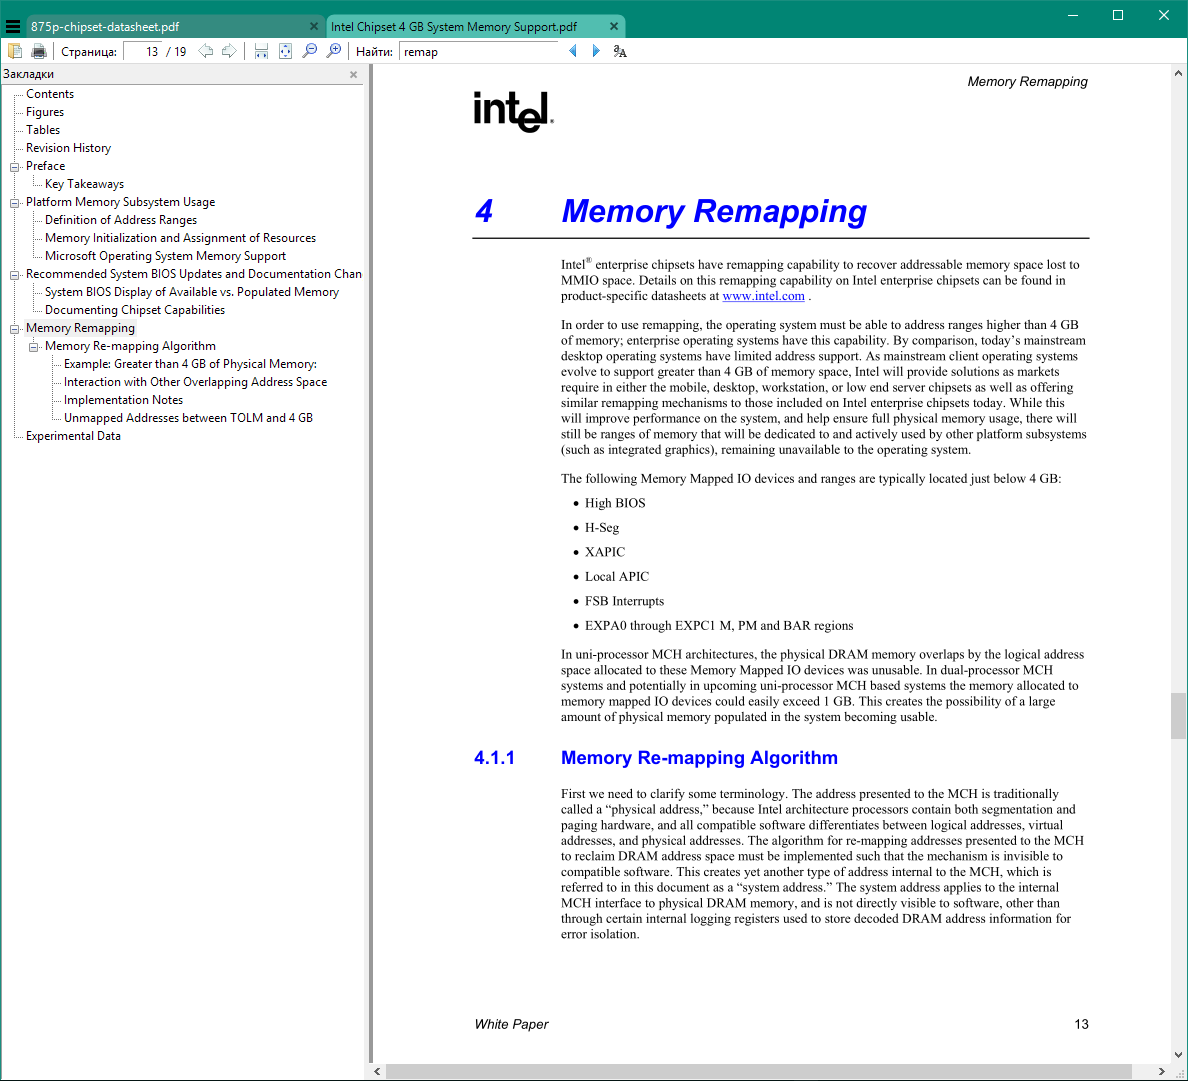1188x1081 pixels.
Task: Find next search match arrow
Action: point(596,52)
